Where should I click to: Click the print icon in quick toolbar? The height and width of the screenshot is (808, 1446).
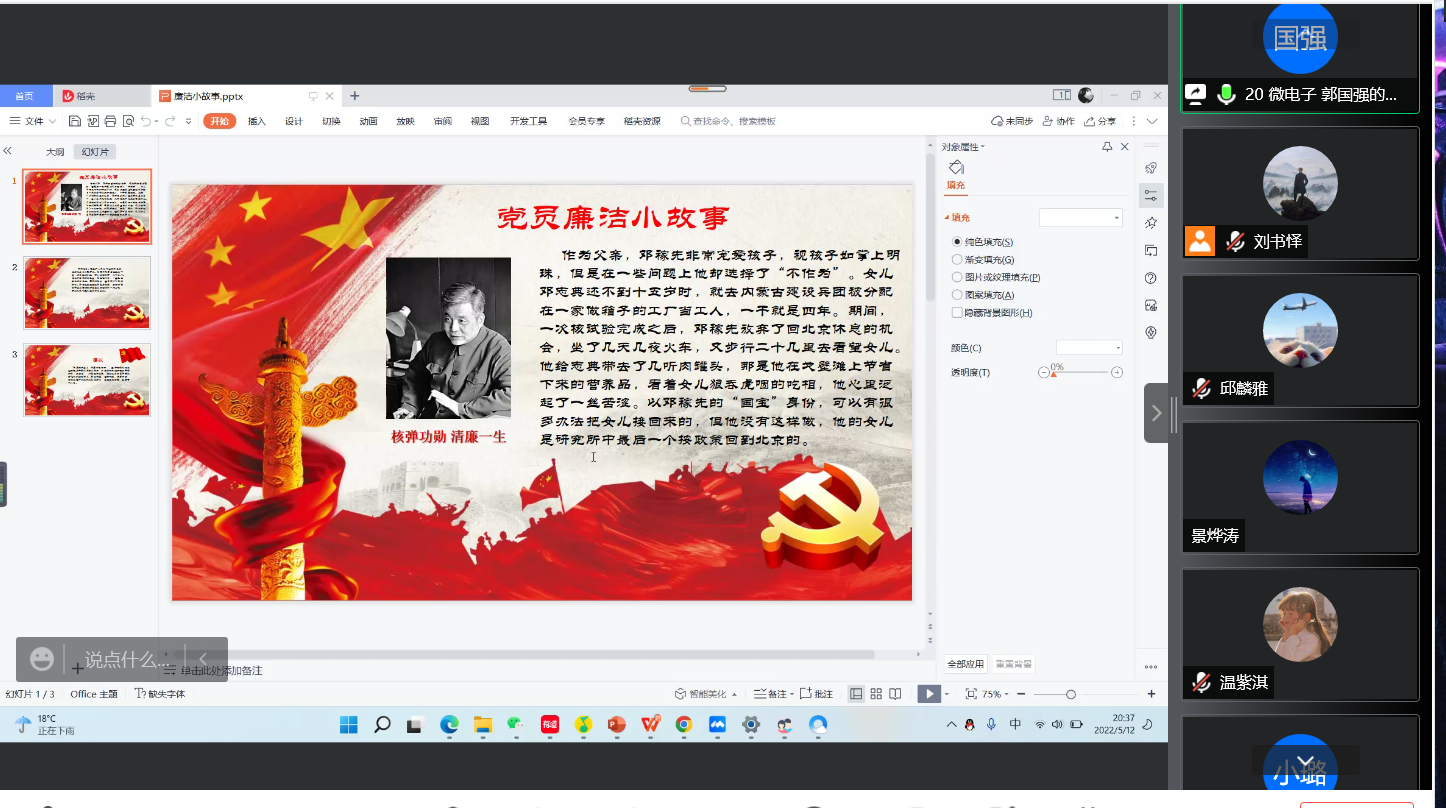point(110,121)
